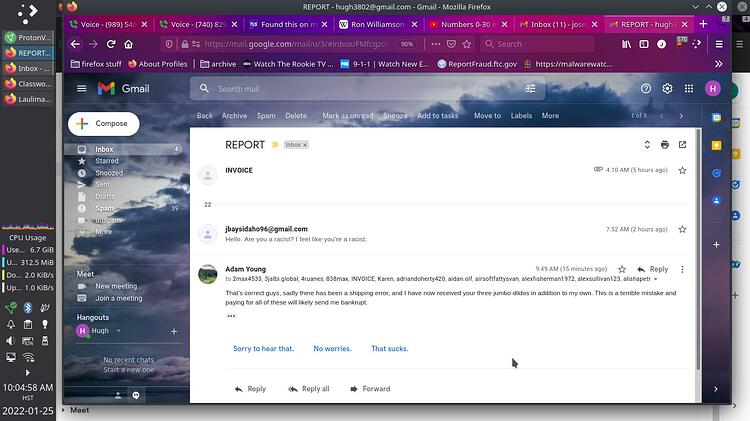Open Gmail settings gear
Viewport: 750px width, 421px height.
(667, 89)
